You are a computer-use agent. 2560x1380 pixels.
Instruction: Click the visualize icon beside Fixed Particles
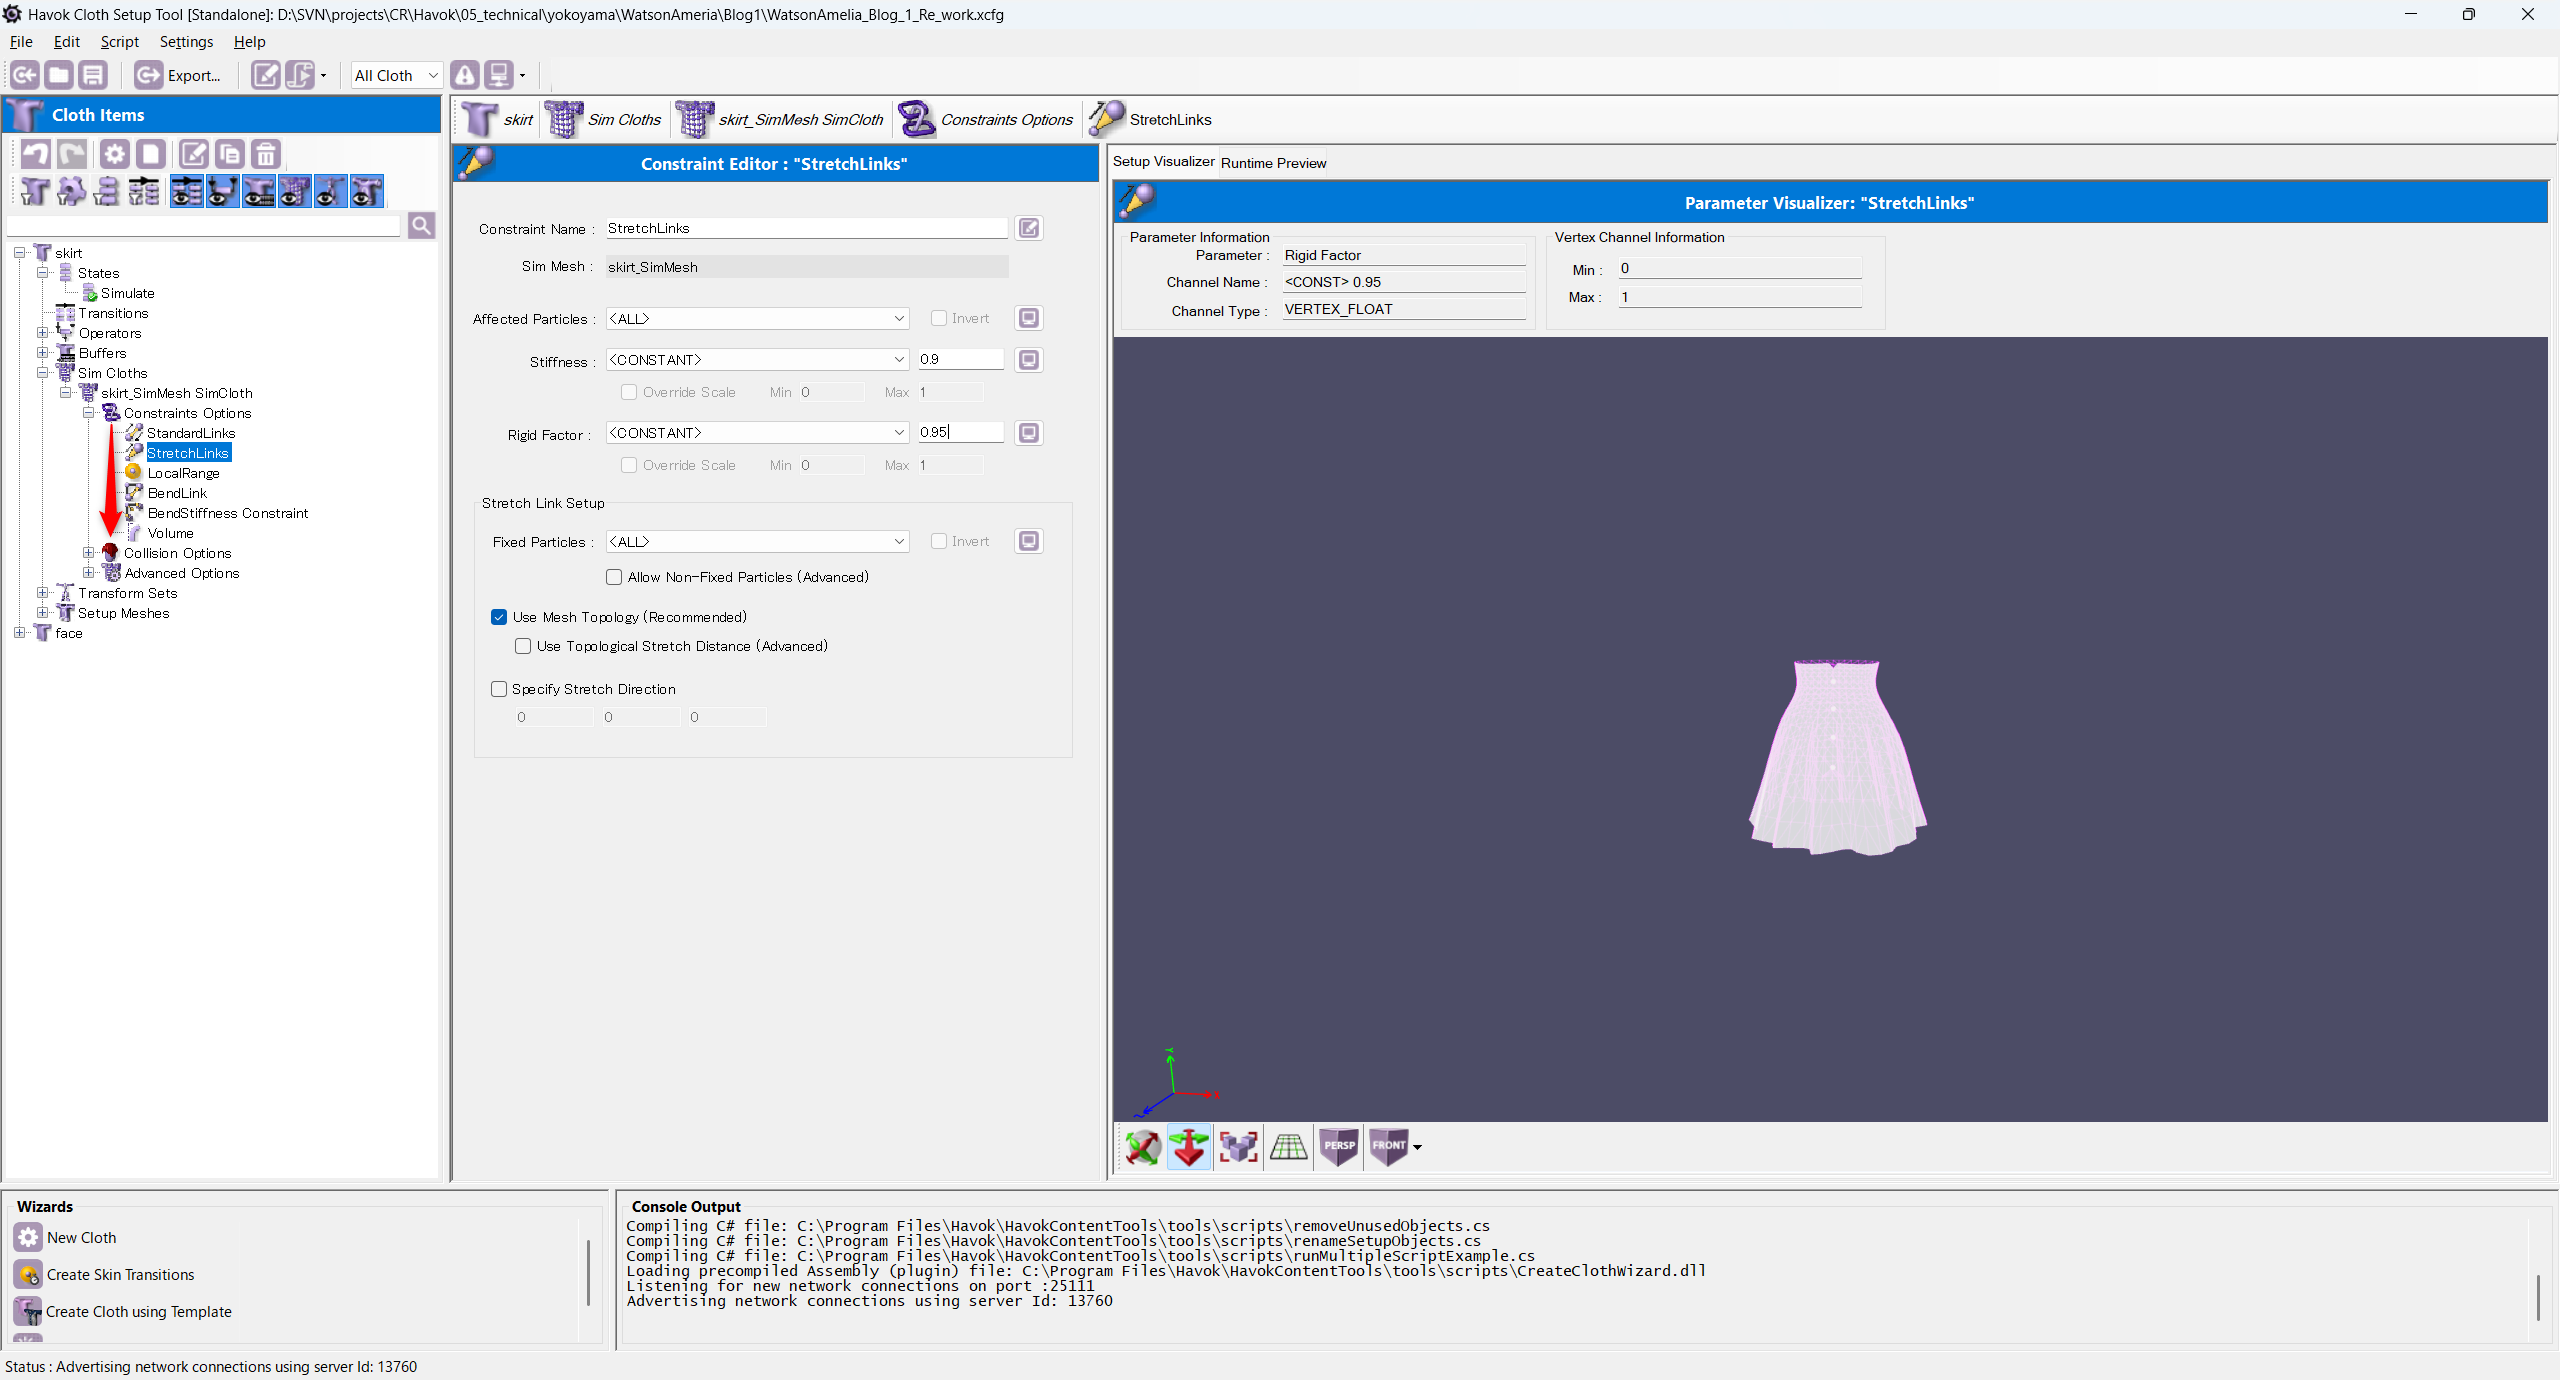click(1029, 541)
